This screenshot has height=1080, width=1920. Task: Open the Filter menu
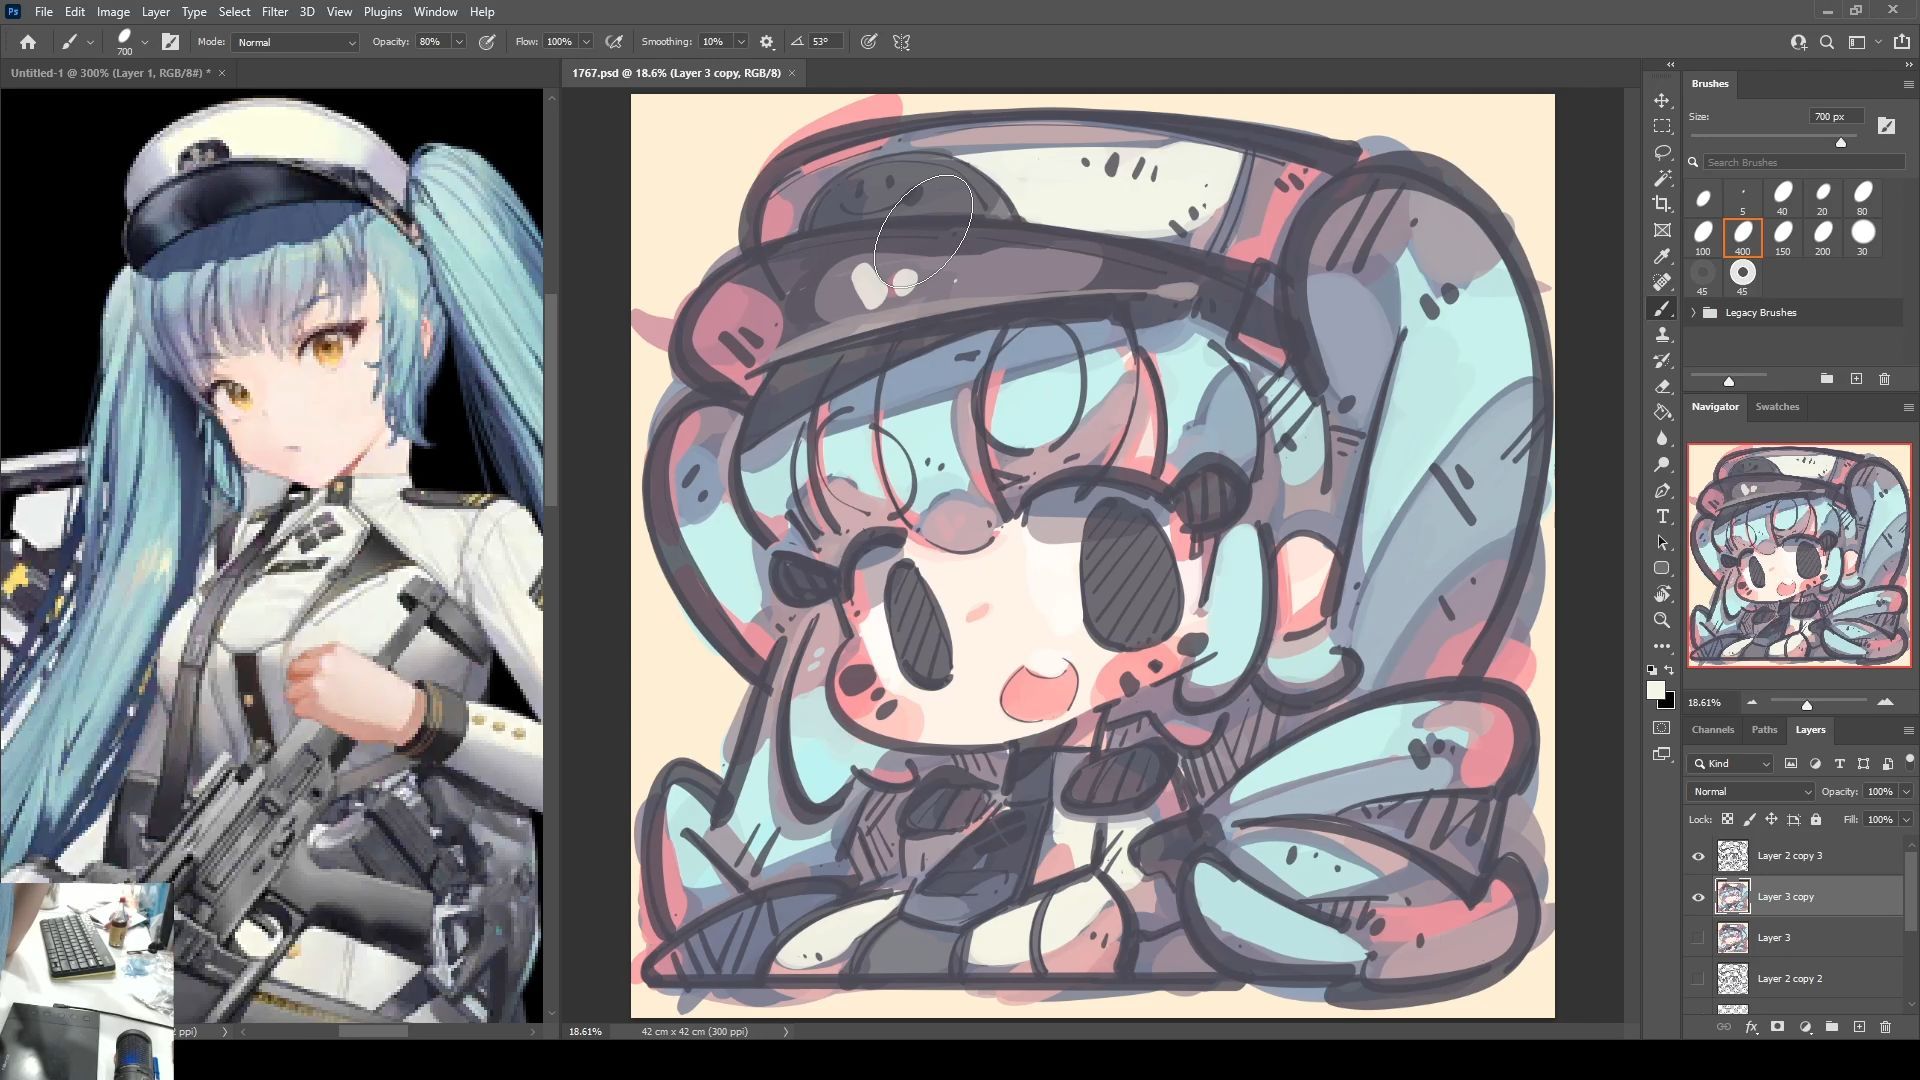274,12
